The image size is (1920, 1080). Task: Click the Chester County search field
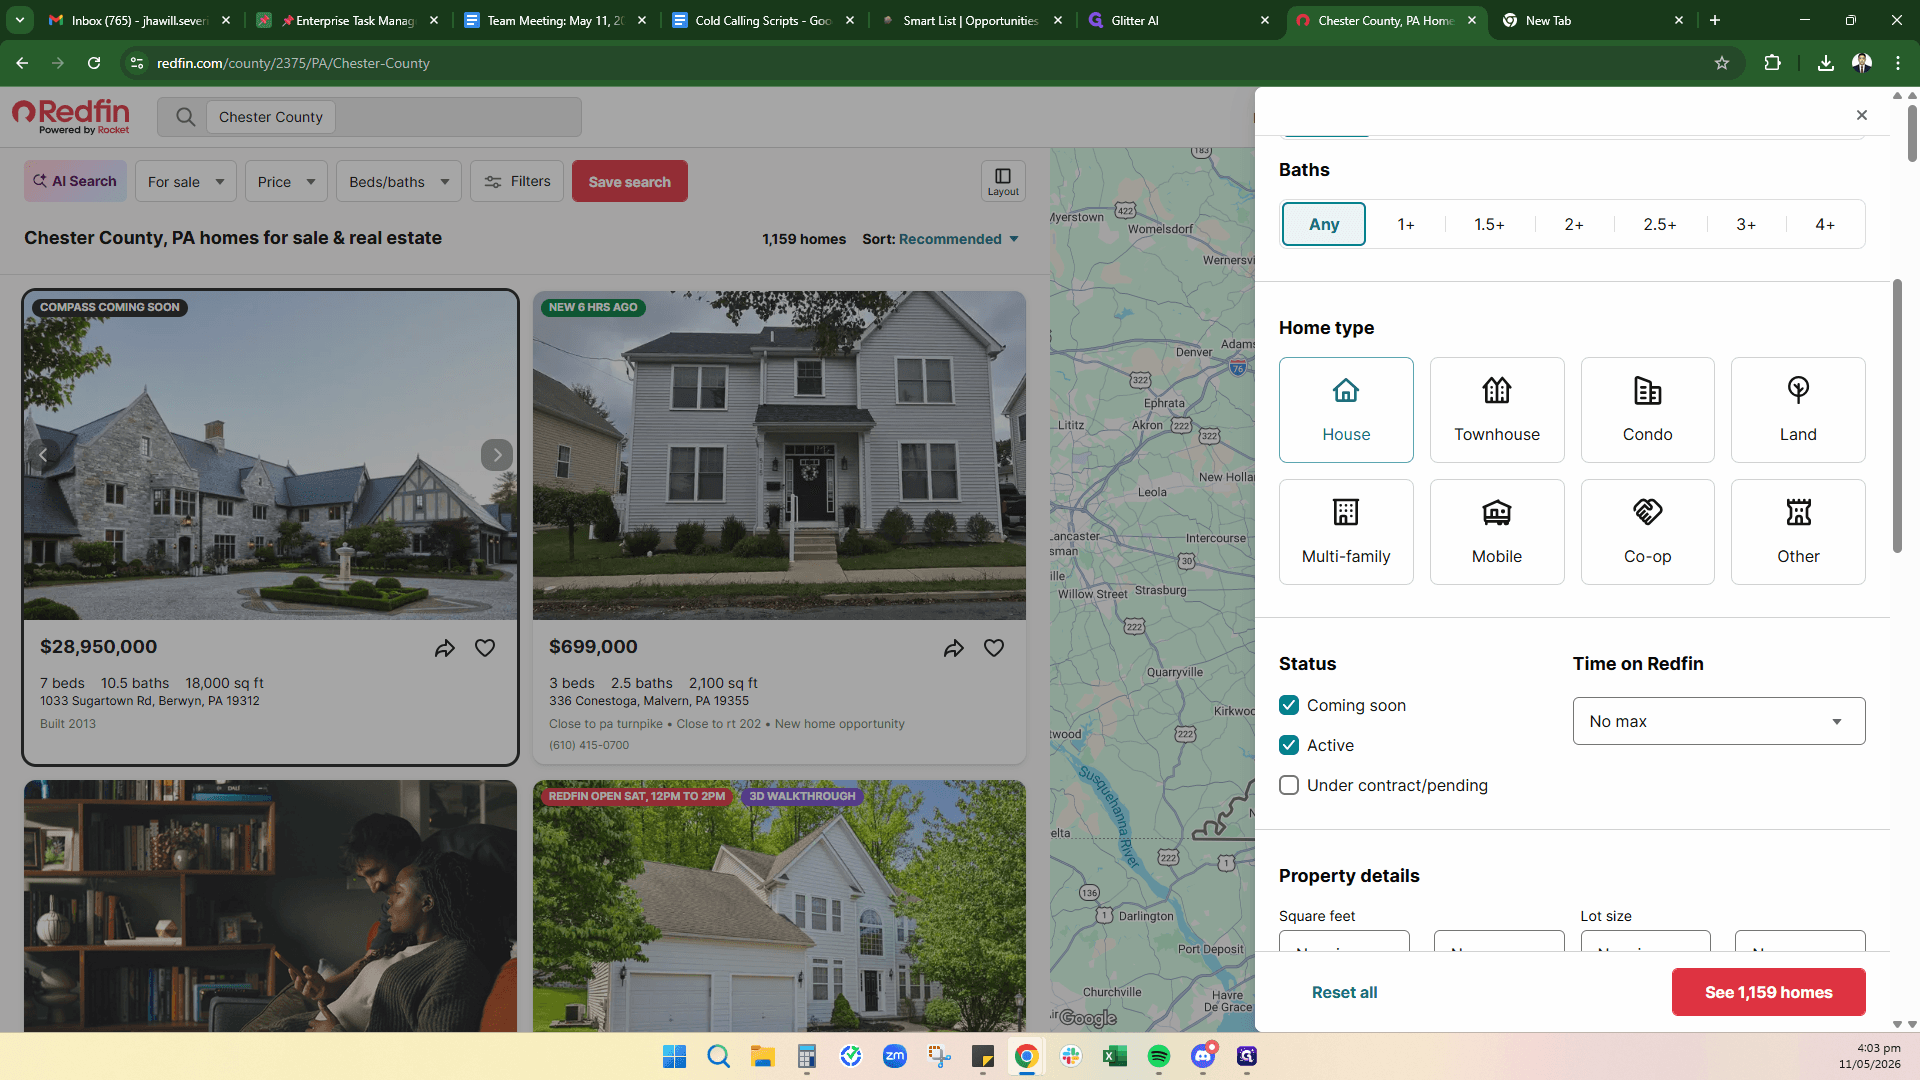point(369,117)
